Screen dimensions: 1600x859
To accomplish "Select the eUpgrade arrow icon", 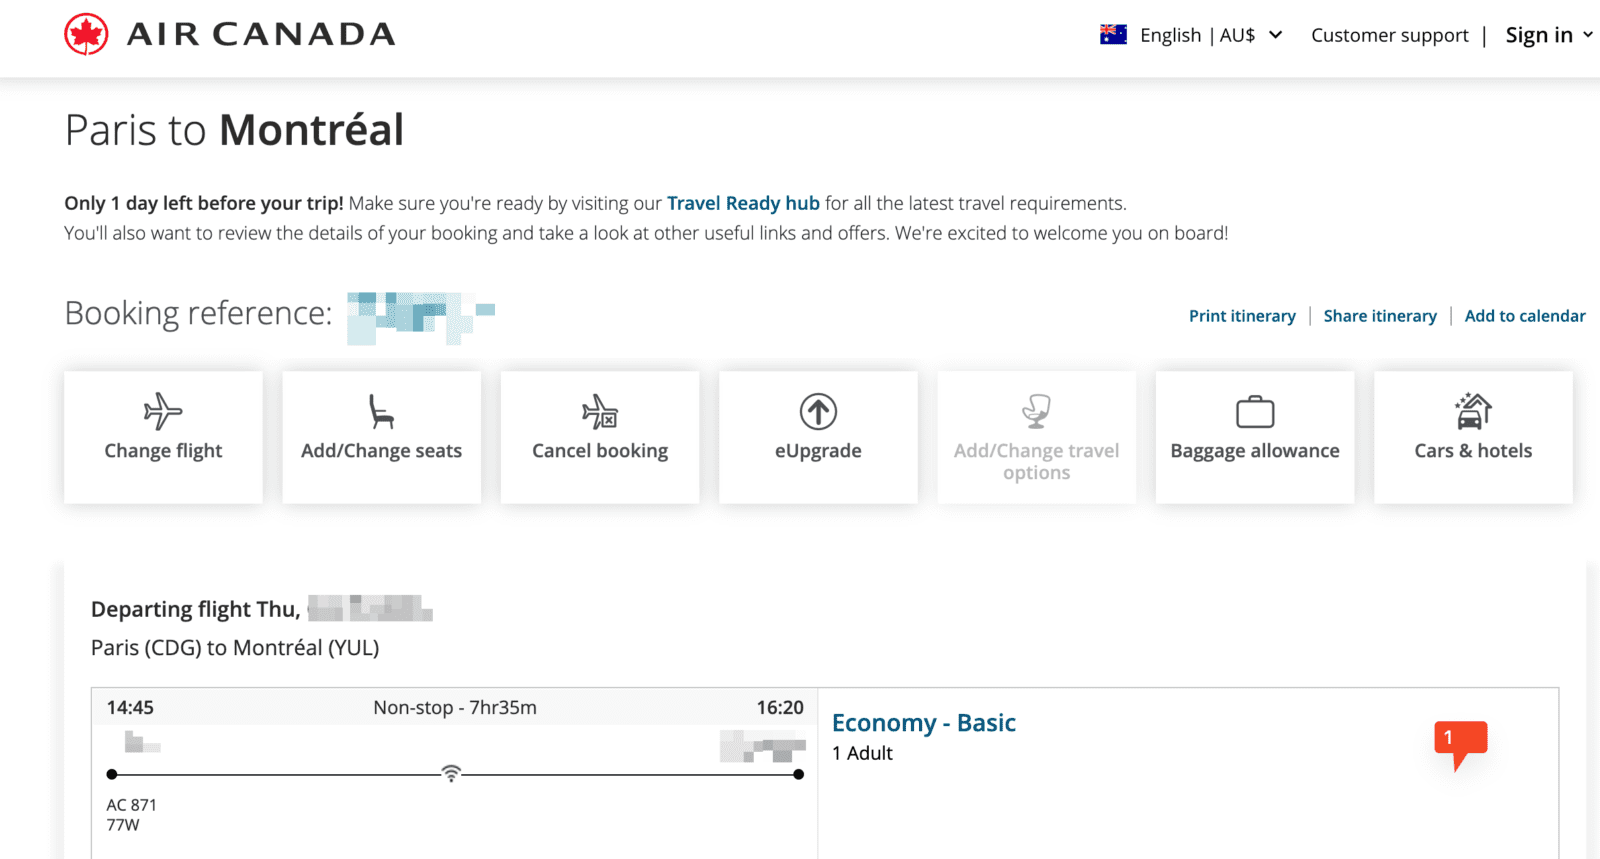I will 818,411.
